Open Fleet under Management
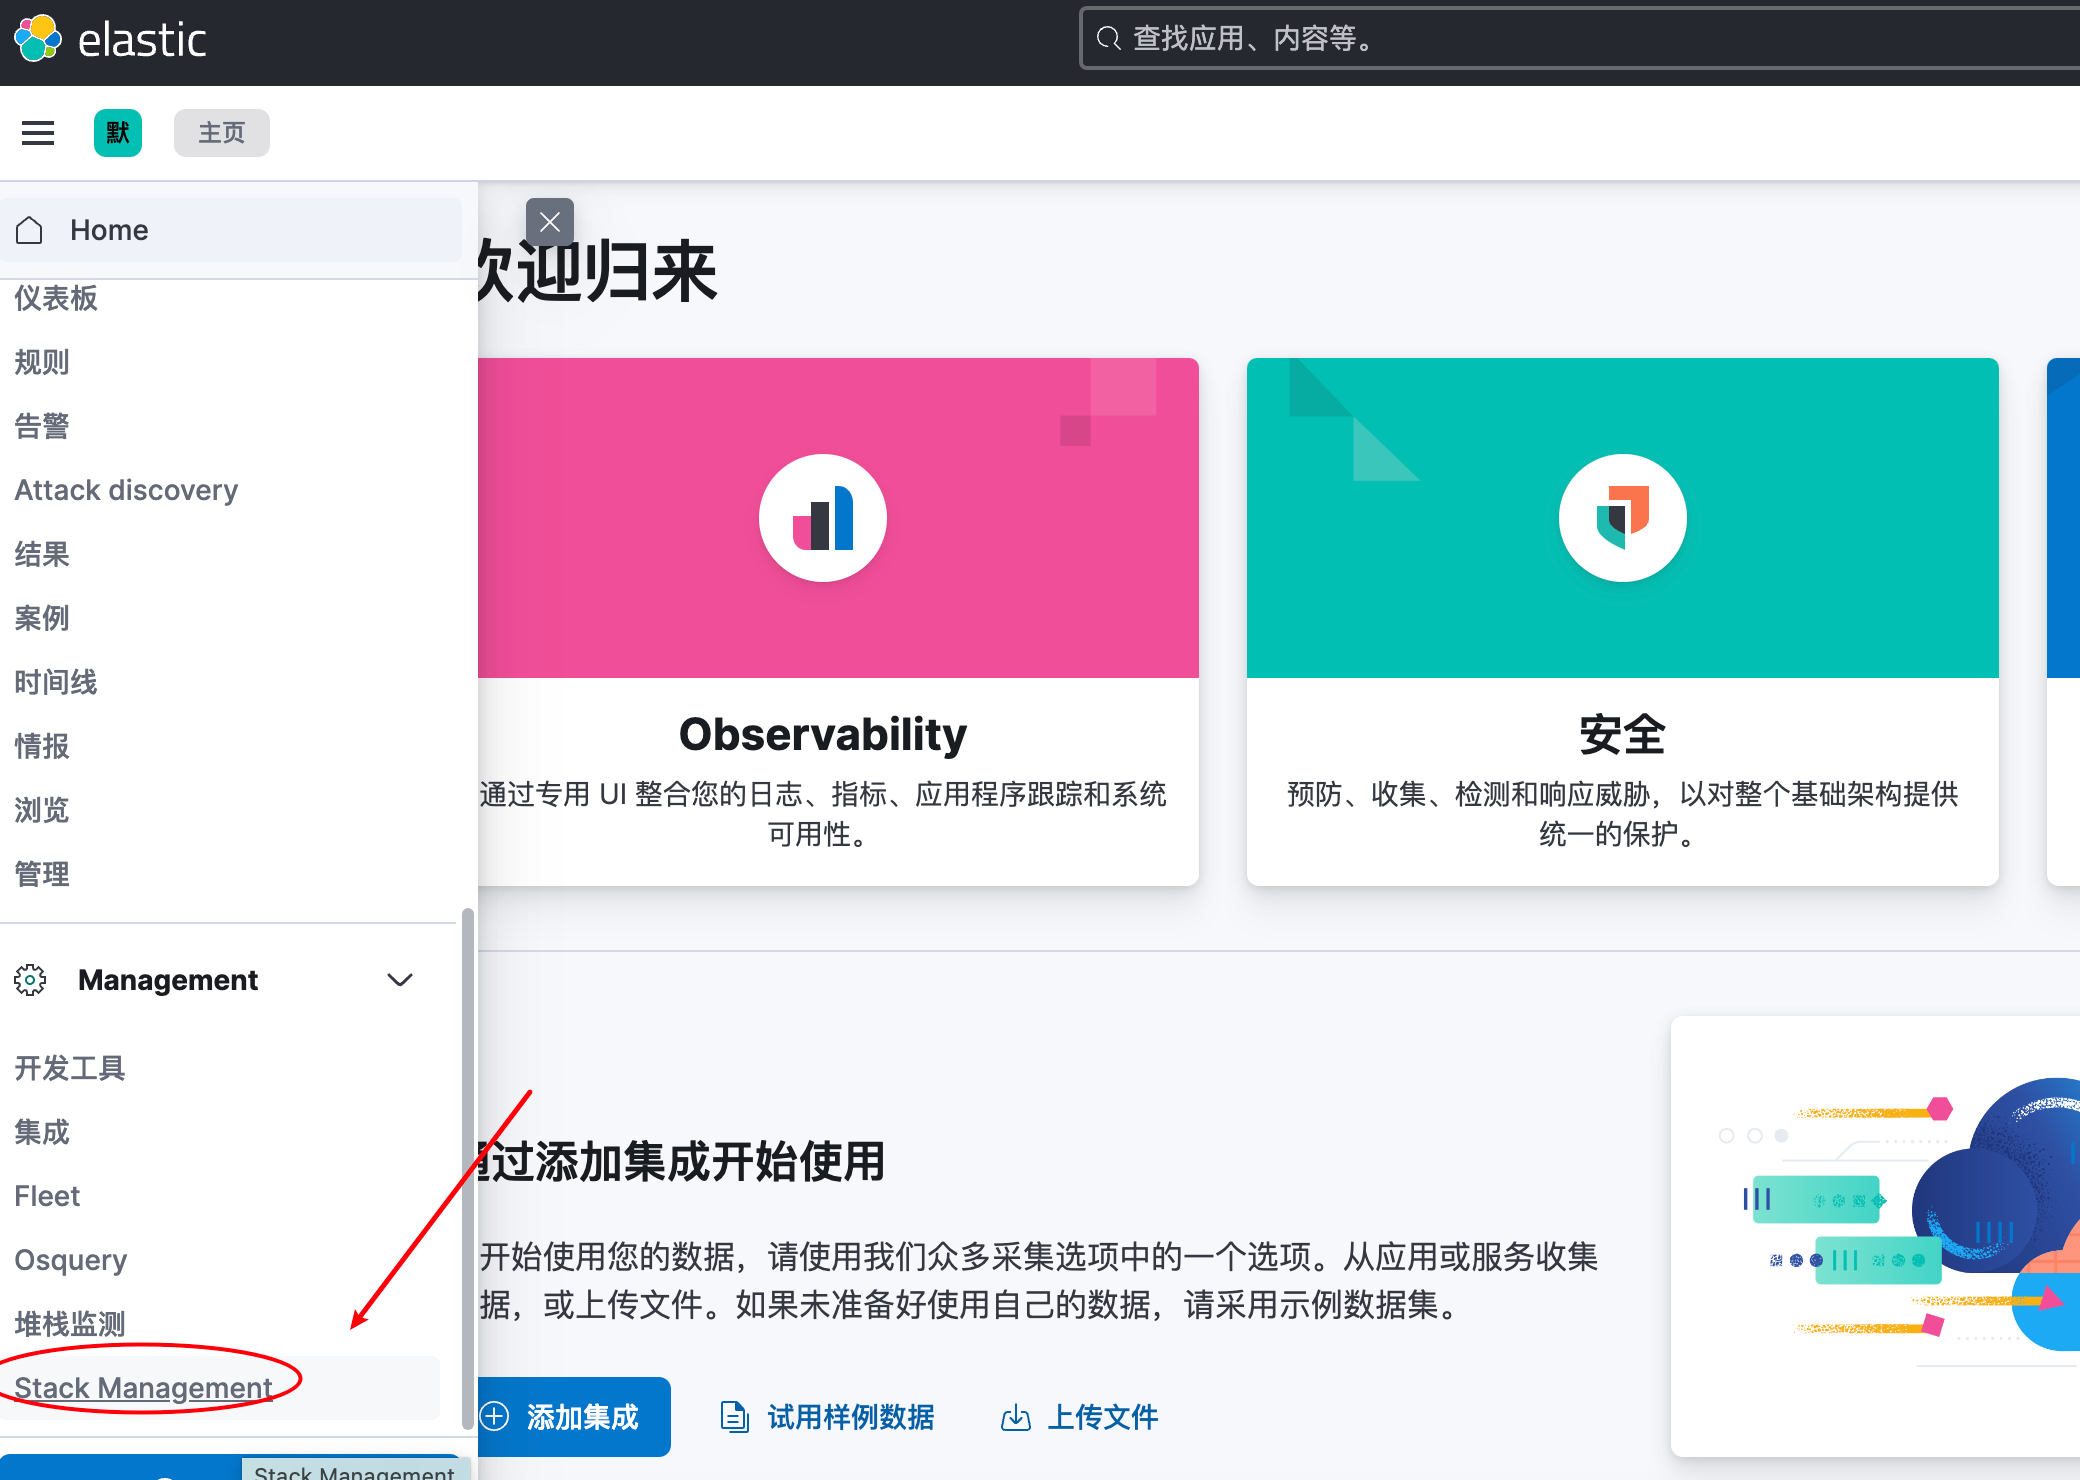This screenshot has height=1480, width=2080. coord(46,1195)
